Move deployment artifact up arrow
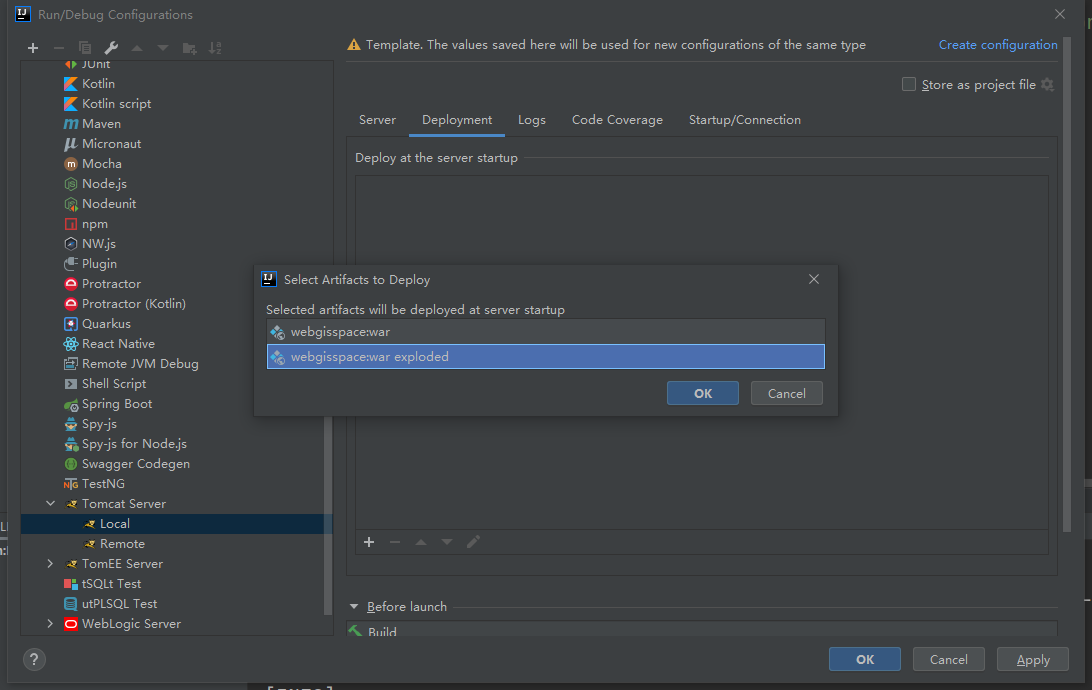1092x690 pixels. 421,542
